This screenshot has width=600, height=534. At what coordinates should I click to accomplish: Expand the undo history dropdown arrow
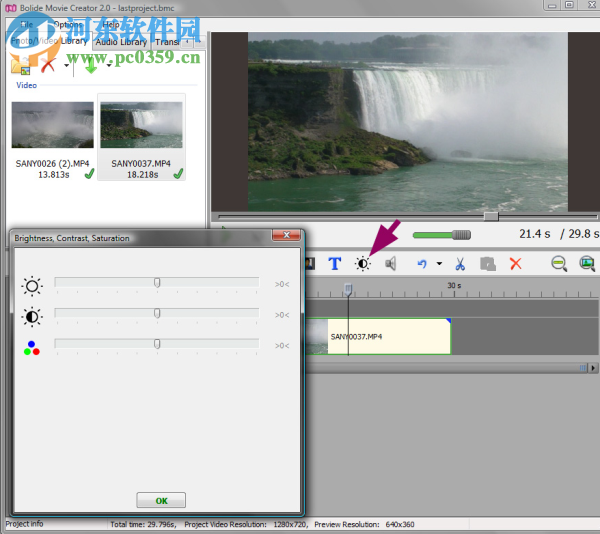click(439, 264)
